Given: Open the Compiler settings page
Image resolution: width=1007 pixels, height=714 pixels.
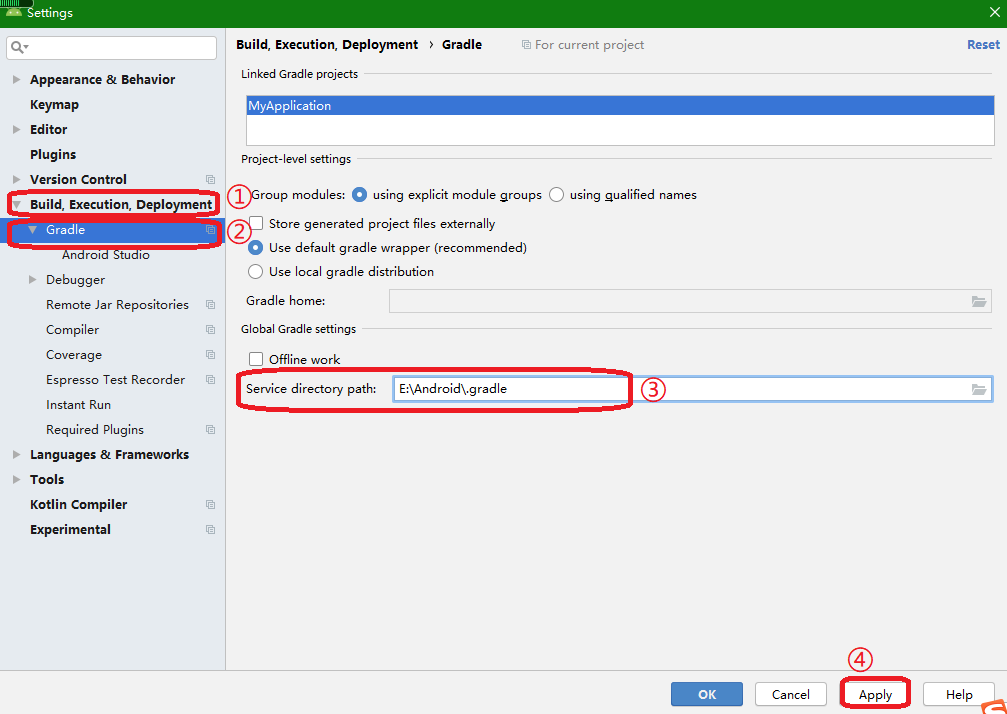Looking at the screenshot, I should (73, 330).
